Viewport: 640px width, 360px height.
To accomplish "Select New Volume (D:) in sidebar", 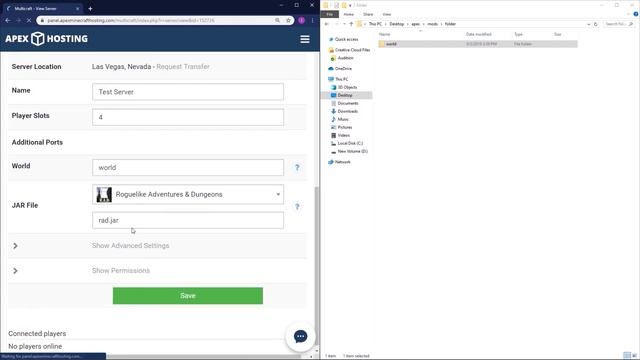I will 352,151.
